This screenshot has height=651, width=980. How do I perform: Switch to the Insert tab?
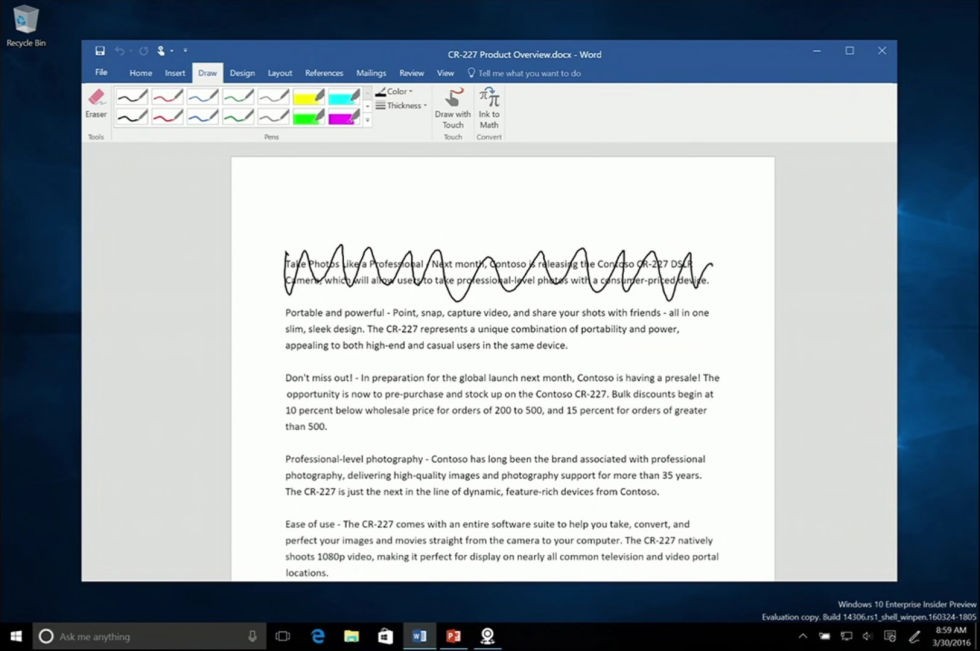click(x=175, y=73)
